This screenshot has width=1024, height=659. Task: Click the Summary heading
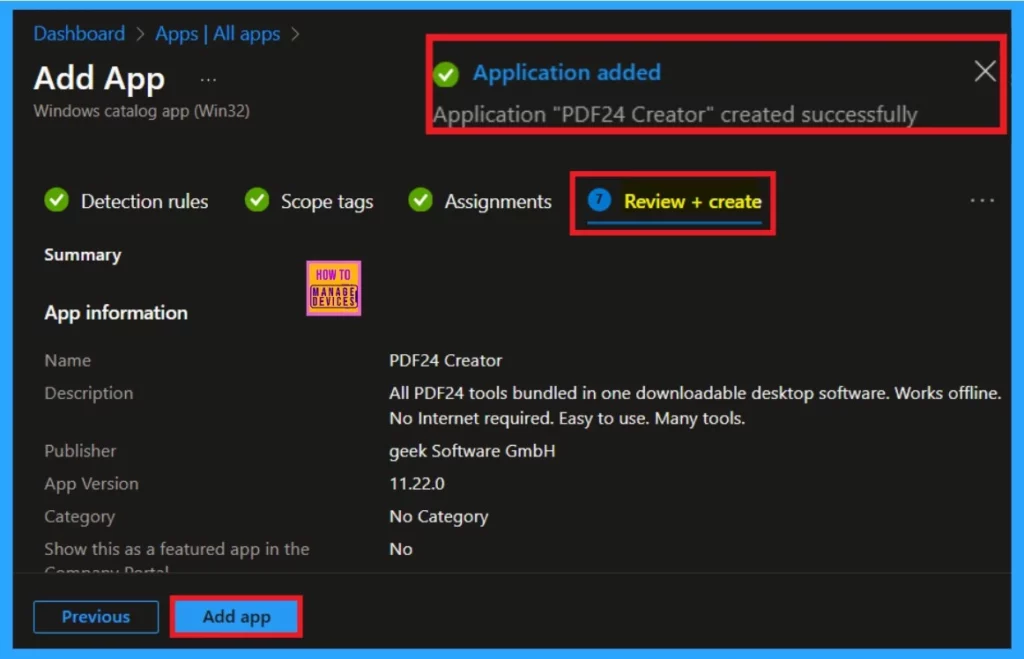(82, 255)
